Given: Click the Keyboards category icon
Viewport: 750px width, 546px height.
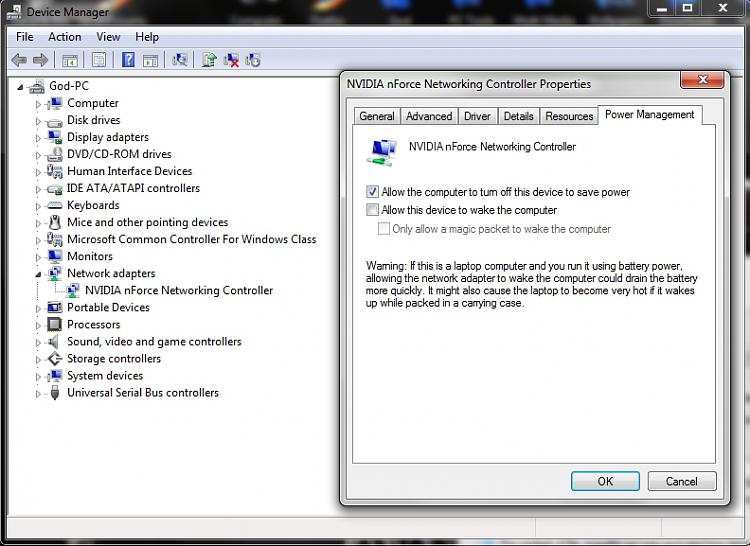Looking at the screenshot, I should coord(55,206).
